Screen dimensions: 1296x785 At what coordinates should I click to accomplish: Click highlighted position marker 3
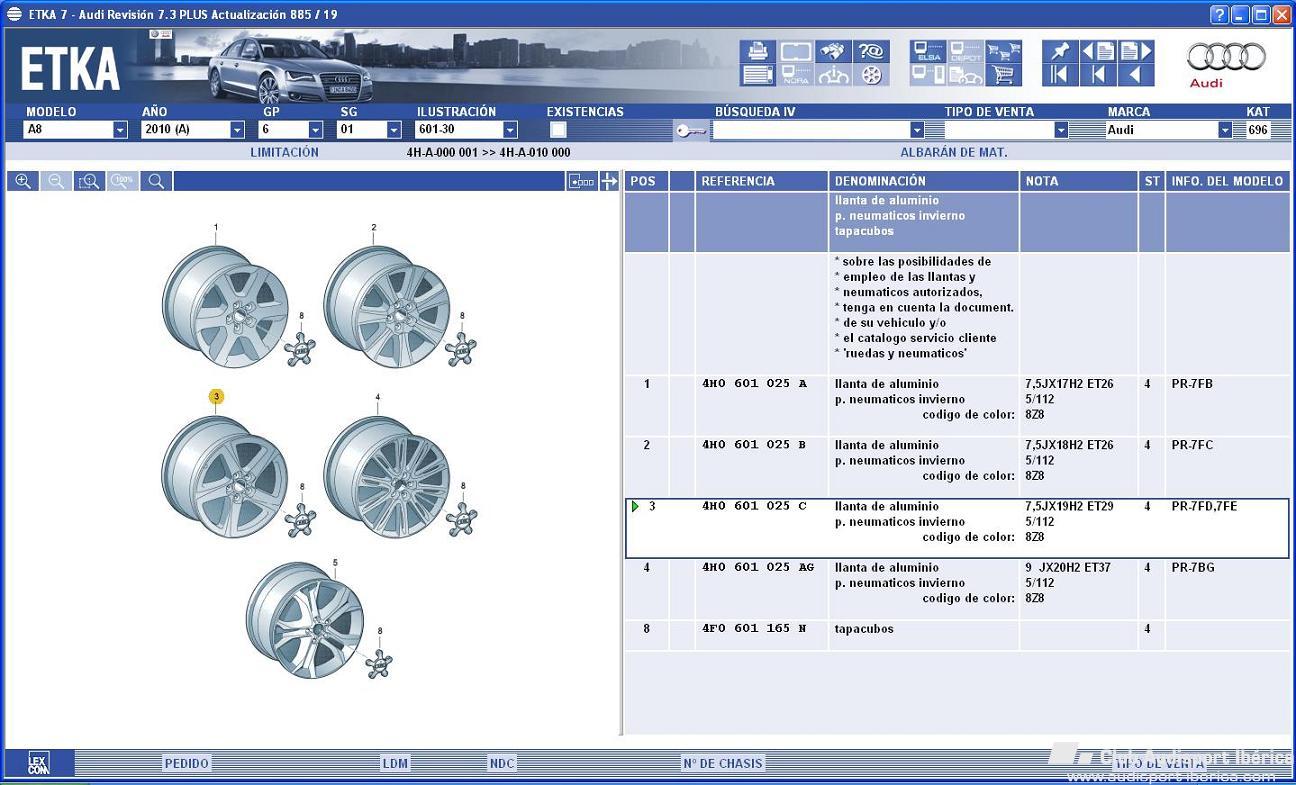(x=216, y=397)
